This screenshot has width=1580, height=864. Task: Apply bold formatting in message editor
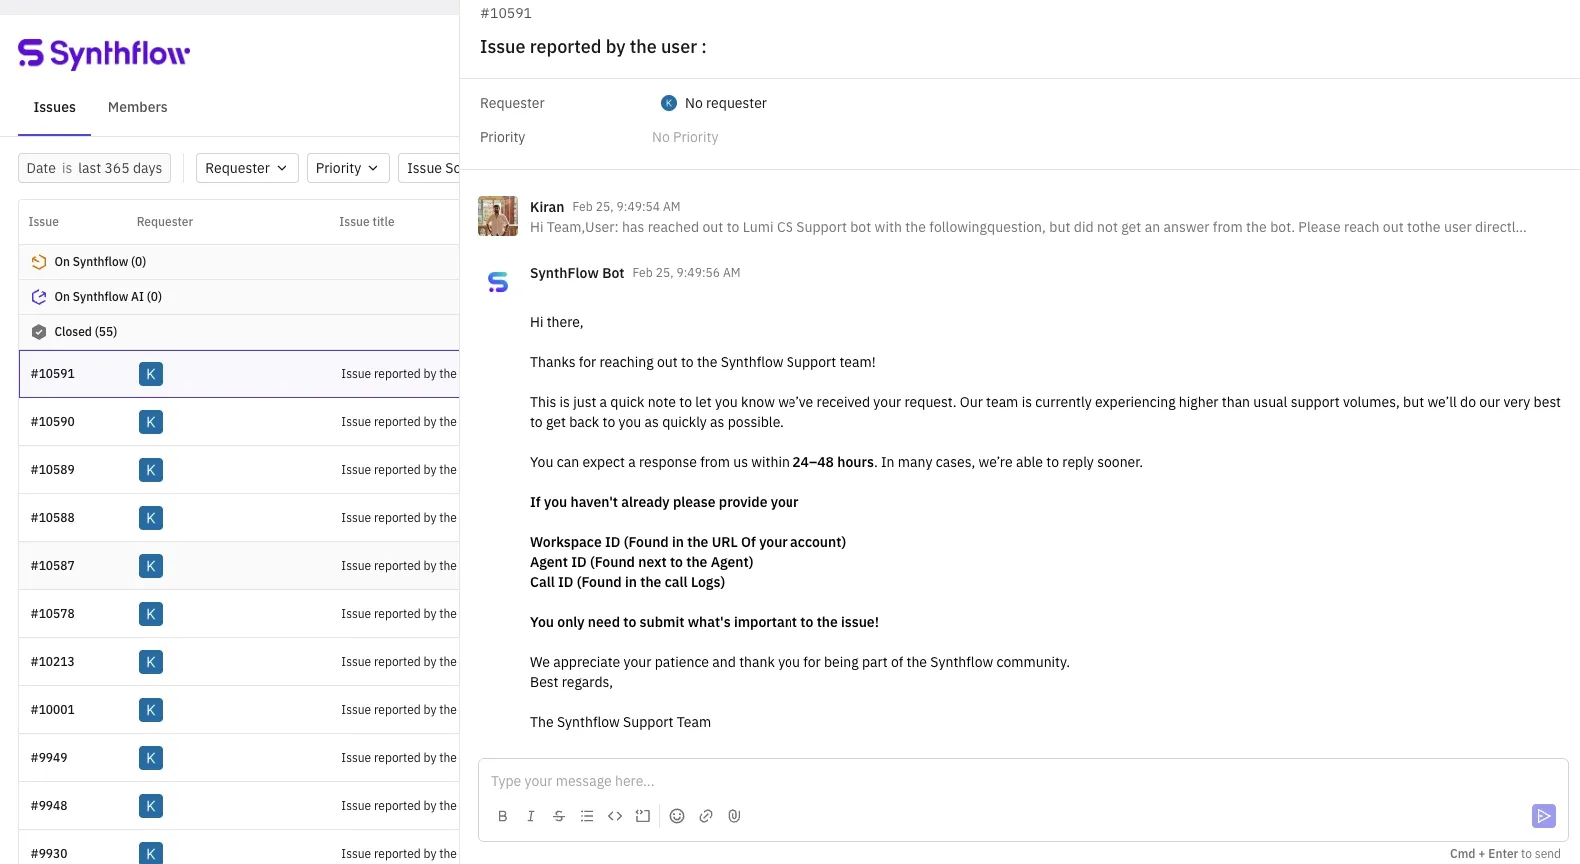point(503,816)
